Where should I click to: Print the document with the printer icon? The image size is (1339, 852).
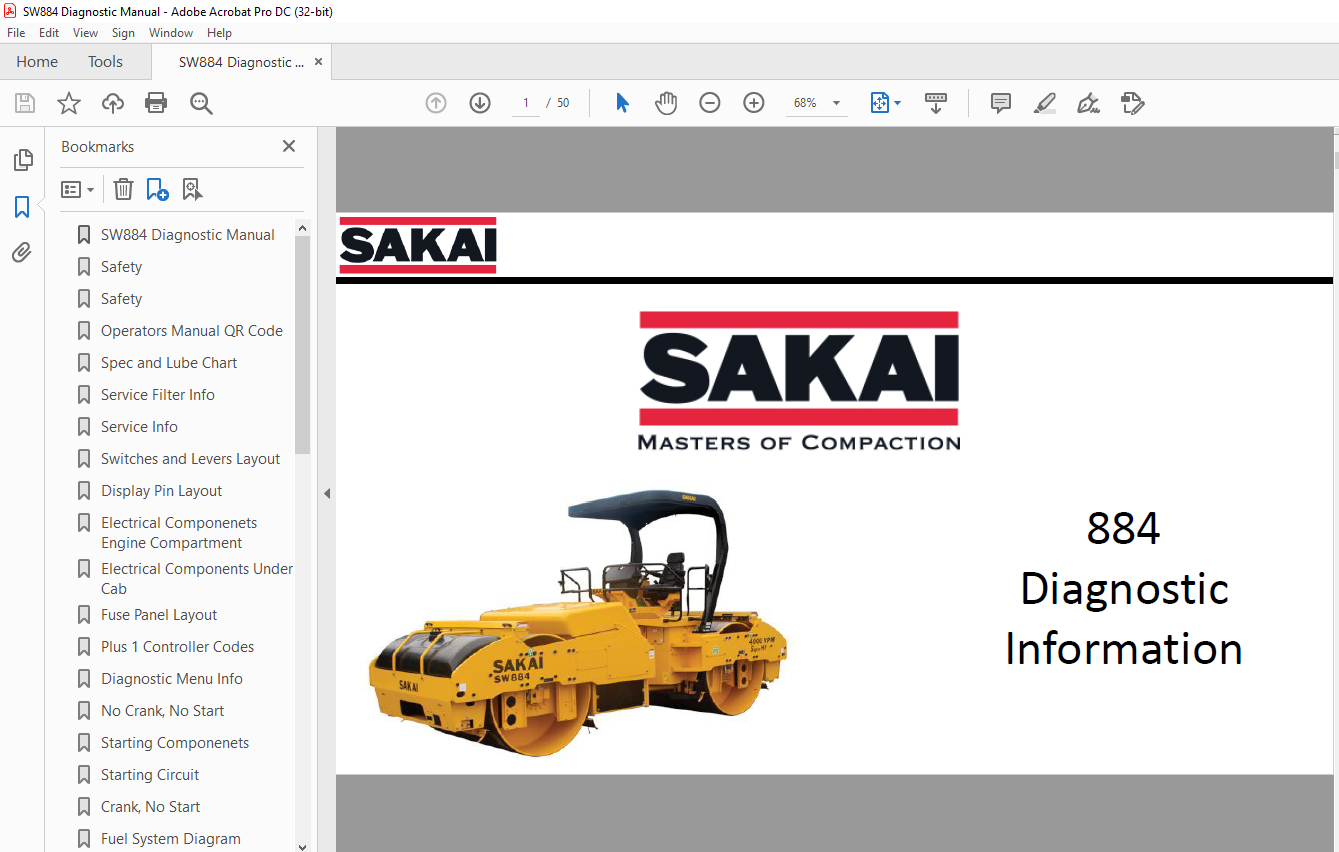point(156,103)
